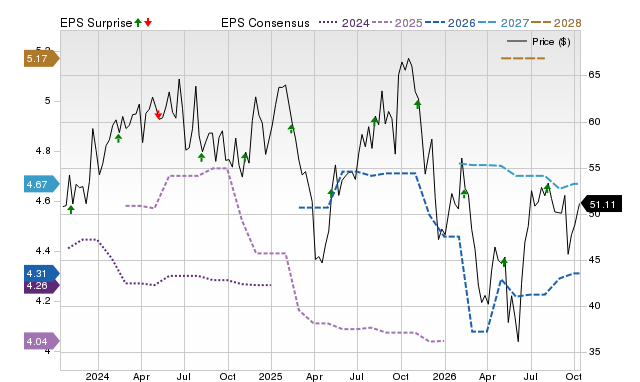
Task: Select the green surprise arrow near the October 2025 peak
Action: point(418,104)
